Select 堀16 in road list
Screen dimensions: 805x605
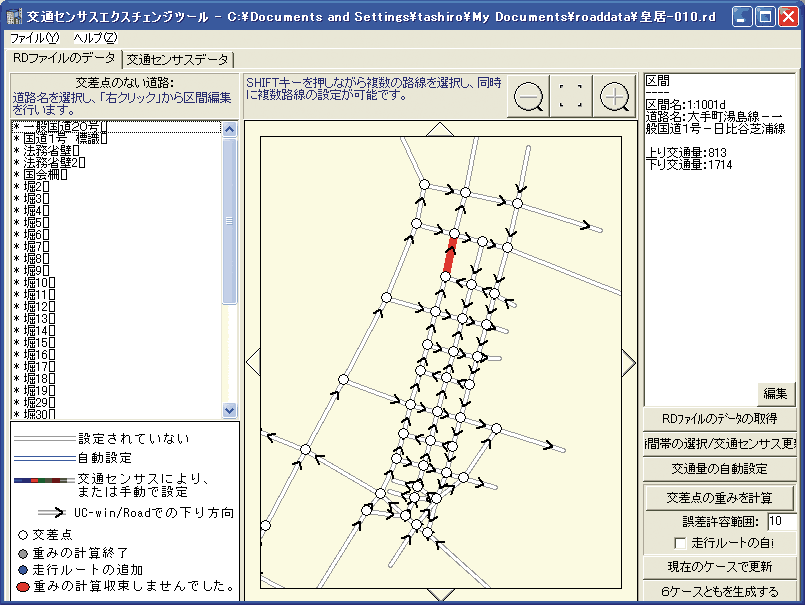(x=117, y=354)
